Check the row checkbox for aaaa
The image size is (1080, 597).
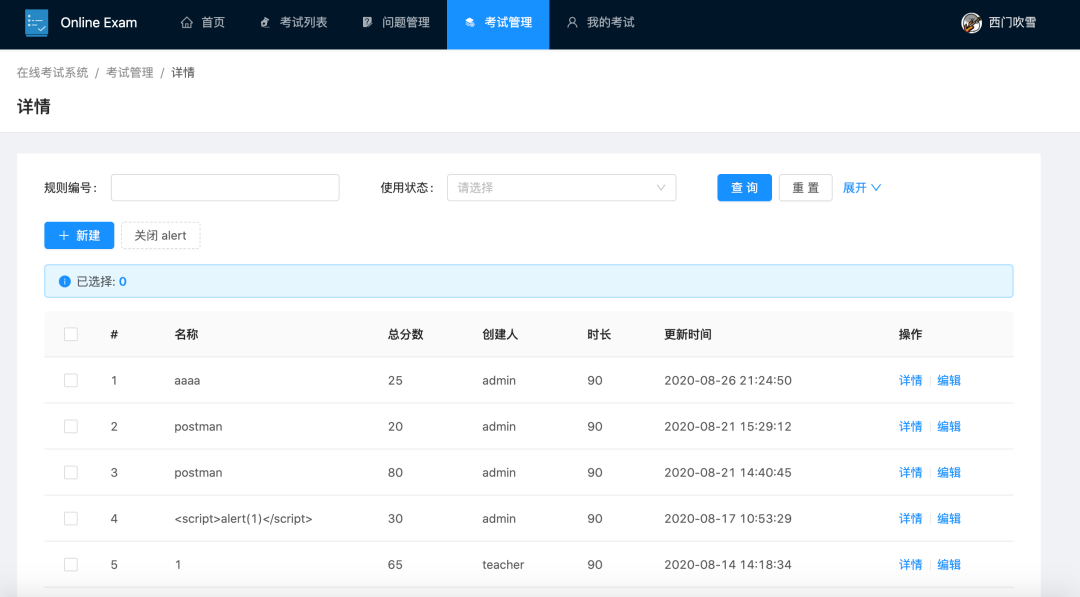(71, 380)
